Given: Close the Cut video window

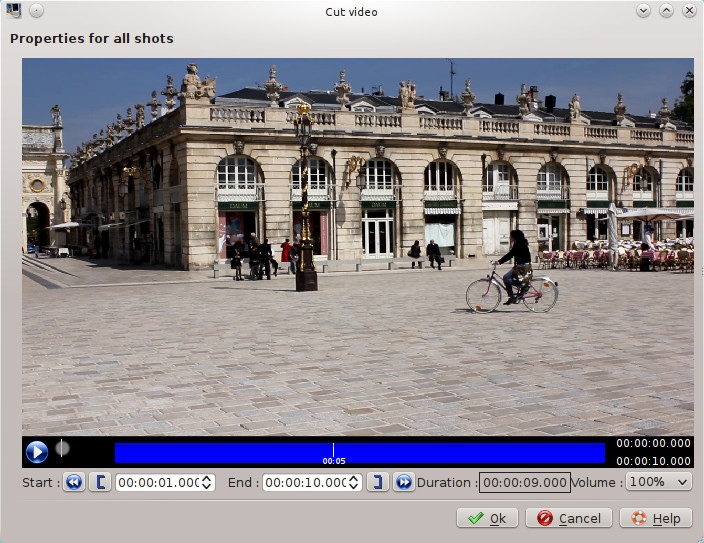Looking at the screenshot, I should (x=689, y=10).
